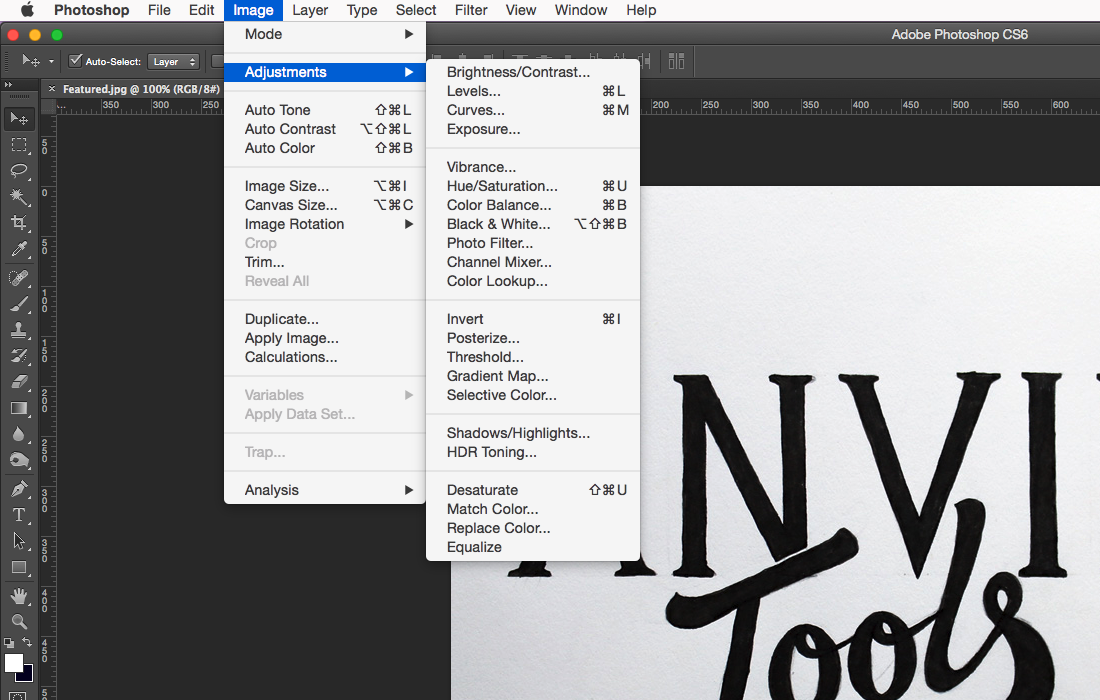Image resolution: width=1100 pixels, height=700 pixels.
Task: Choose Threshold adjustment
Action: click(x=533, y=357)
